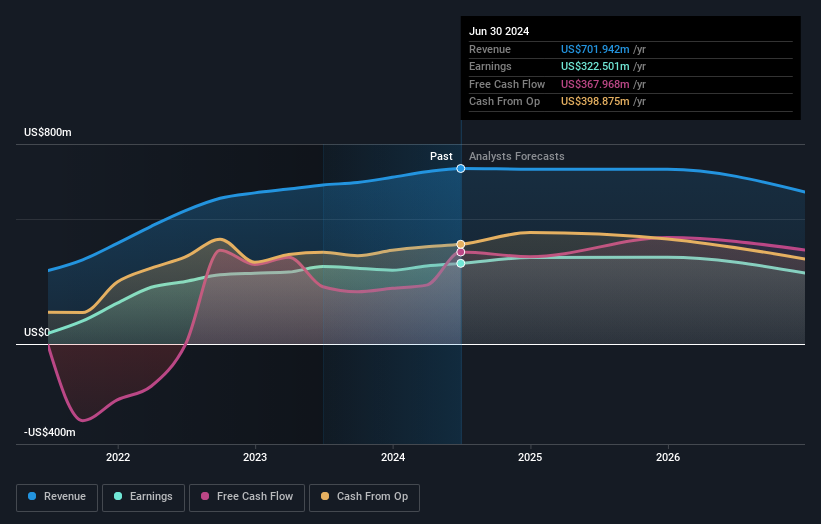This screenshot has width=821, height=524.
Task: Click the 2026 x-axis label
Action: (668, 457)
